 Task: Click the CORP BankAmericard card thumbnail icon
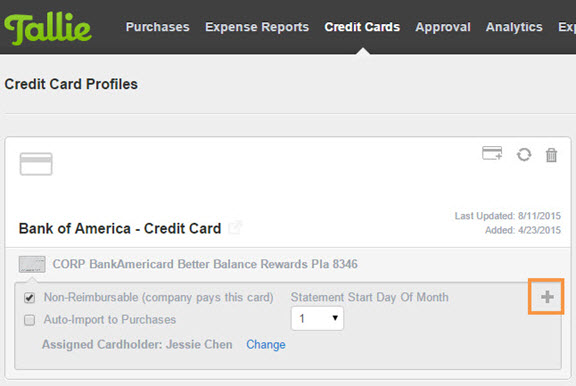pos(32,264)
